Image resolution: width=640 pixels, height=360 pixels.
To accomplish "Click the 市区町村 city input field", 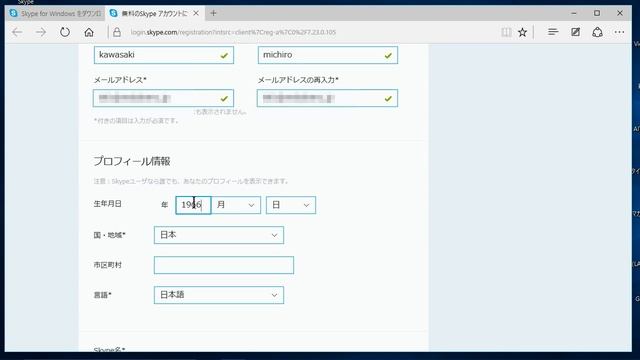I will coord(224,265).
